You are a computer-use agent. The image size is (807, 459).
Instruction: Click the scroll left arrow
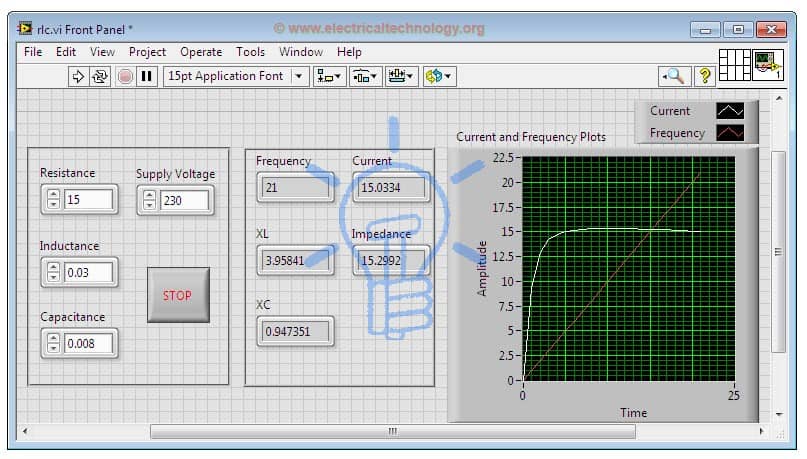point(25,431)
